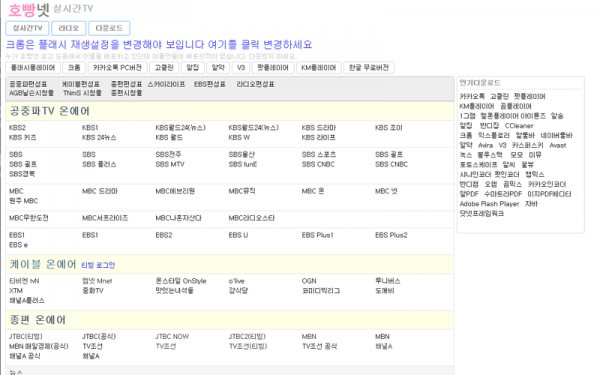
Task: Open the MBC에브리원 channel
Action: tap(175, 191)
